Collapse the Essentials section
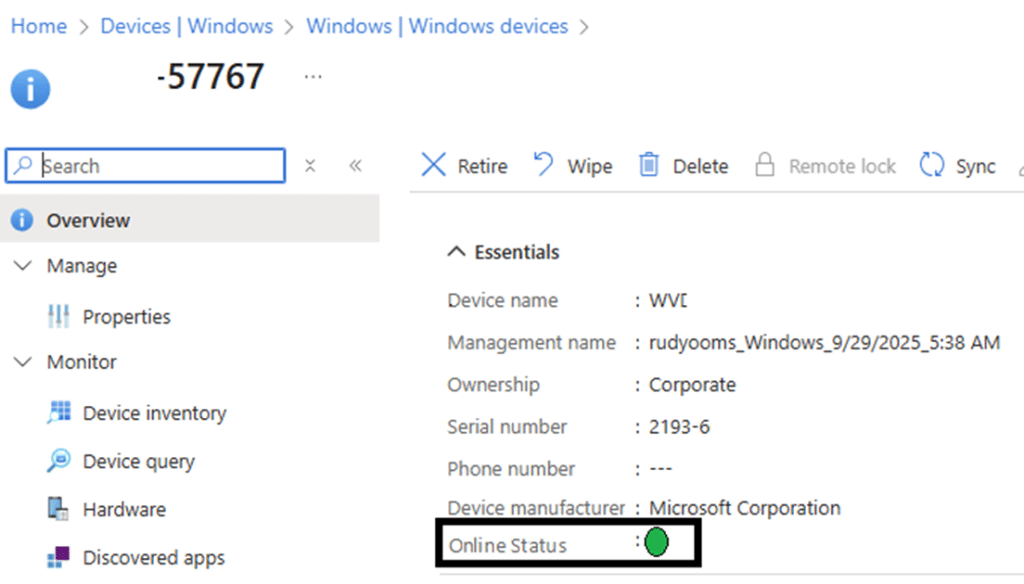Viewport: 1024px width, 584px height. [x=457, y=252]
